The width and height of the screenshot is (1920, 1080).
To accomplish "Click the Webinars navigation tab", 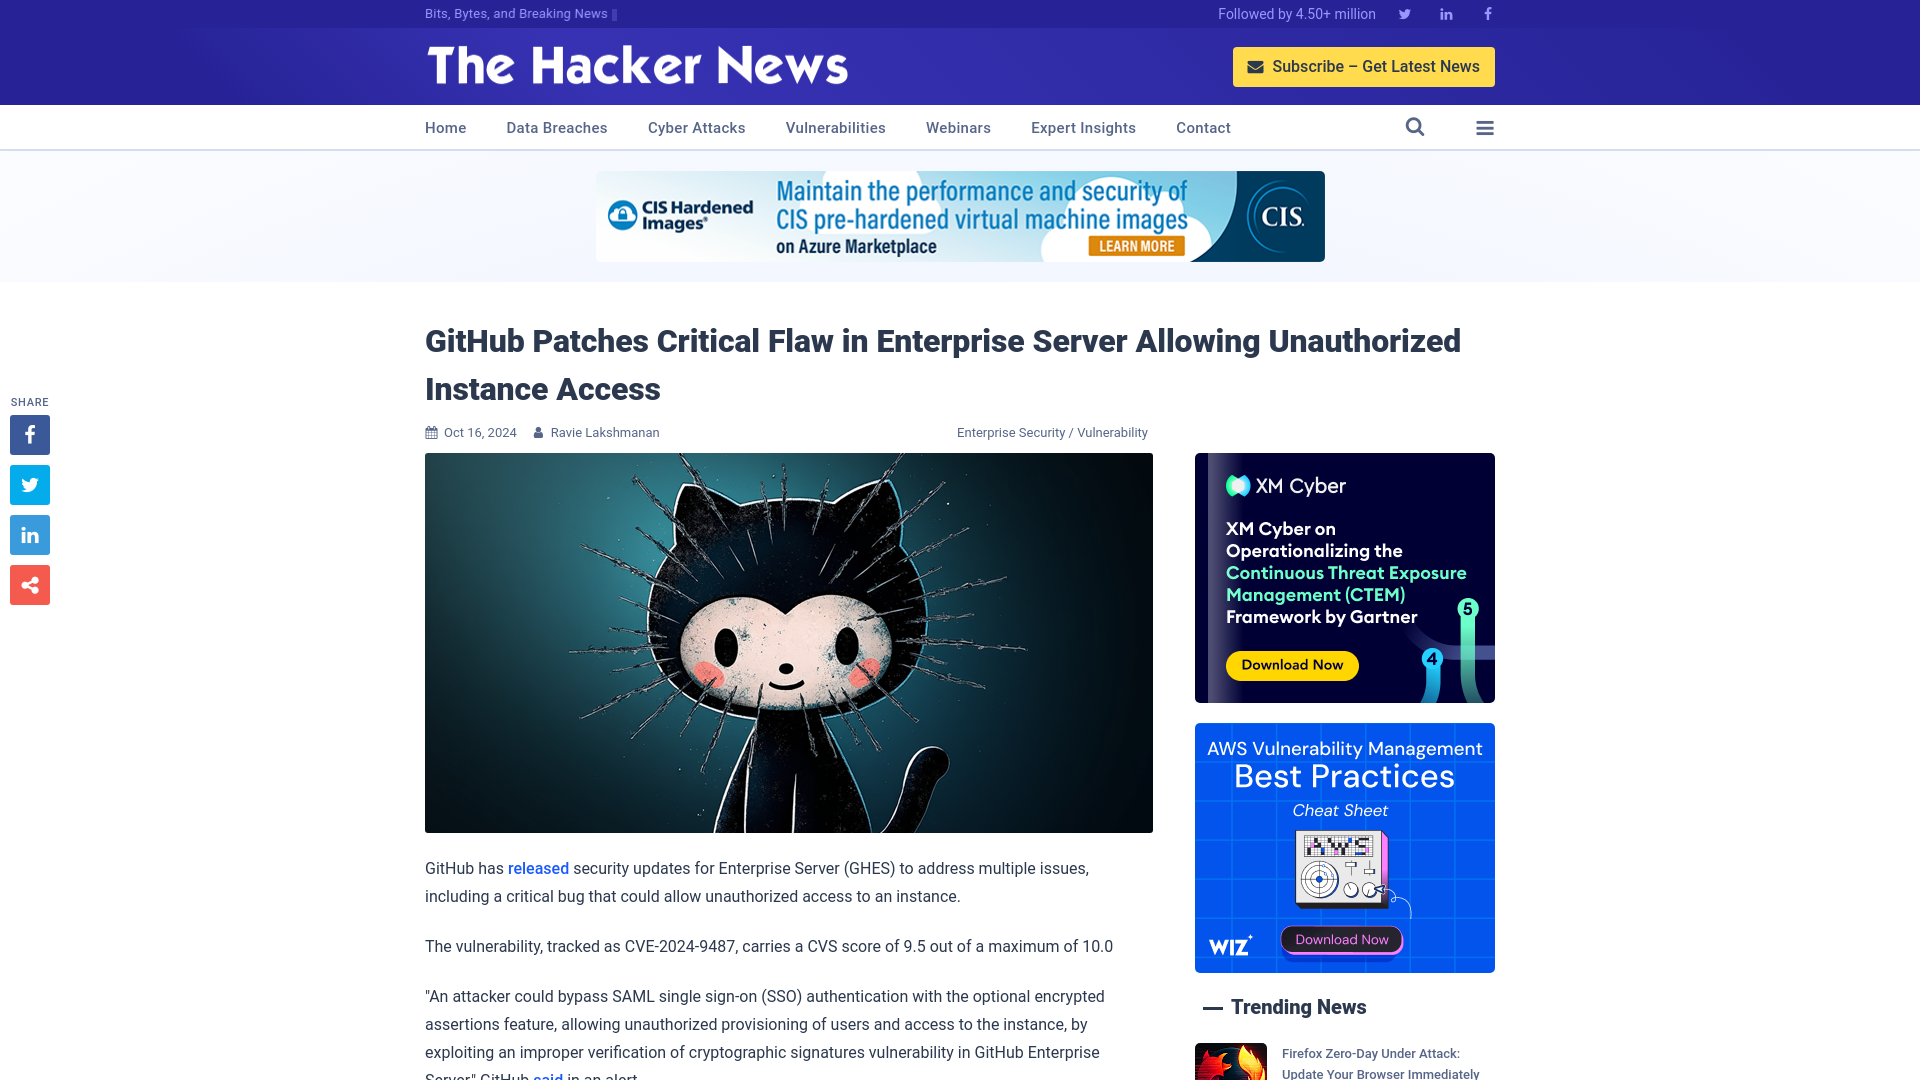I will coord(959,127).
